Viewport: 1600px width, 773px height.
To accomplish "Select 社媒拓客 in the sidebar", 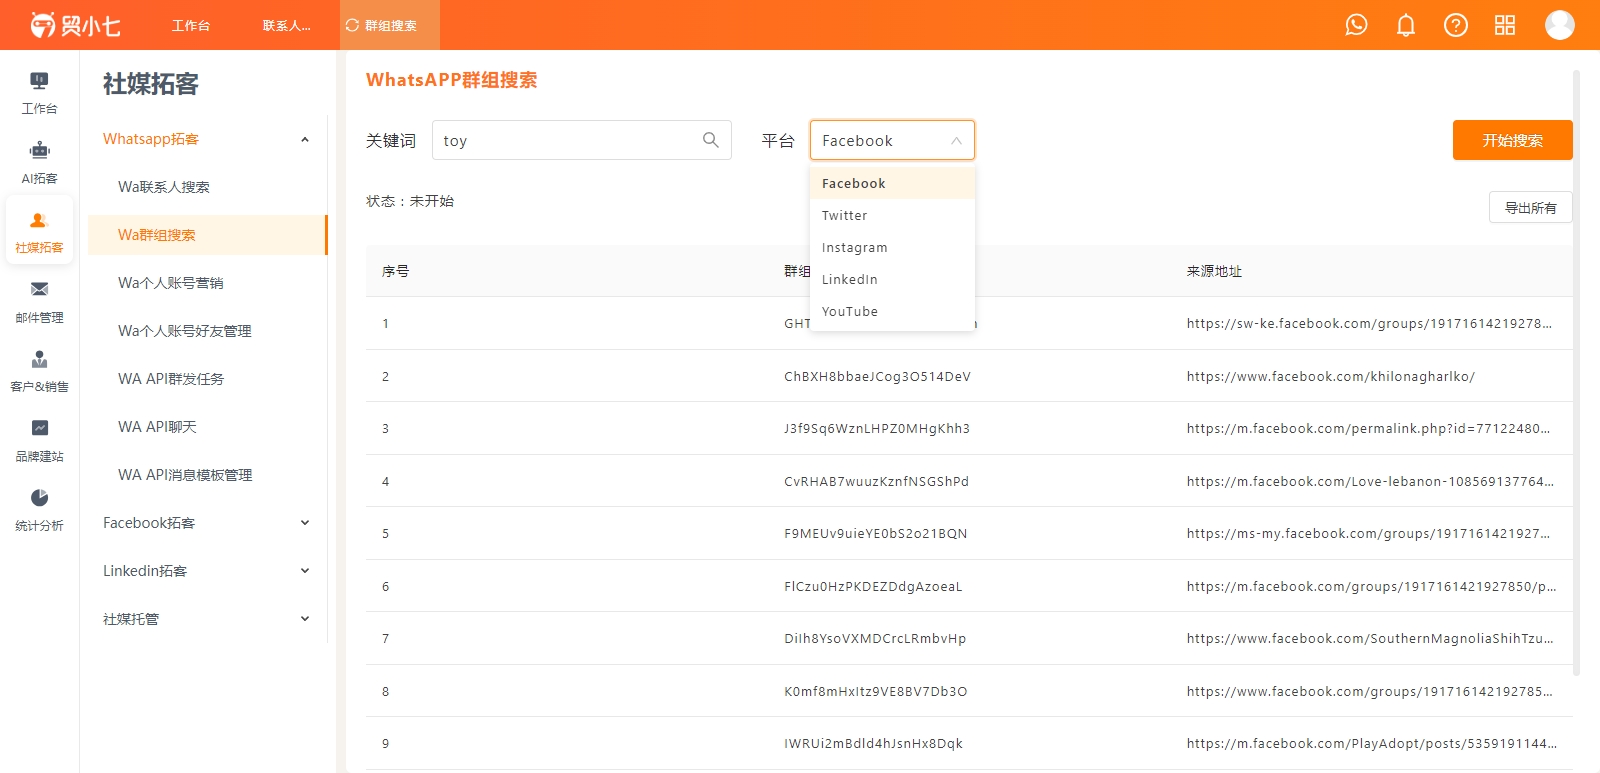I will tap(39, 232).
